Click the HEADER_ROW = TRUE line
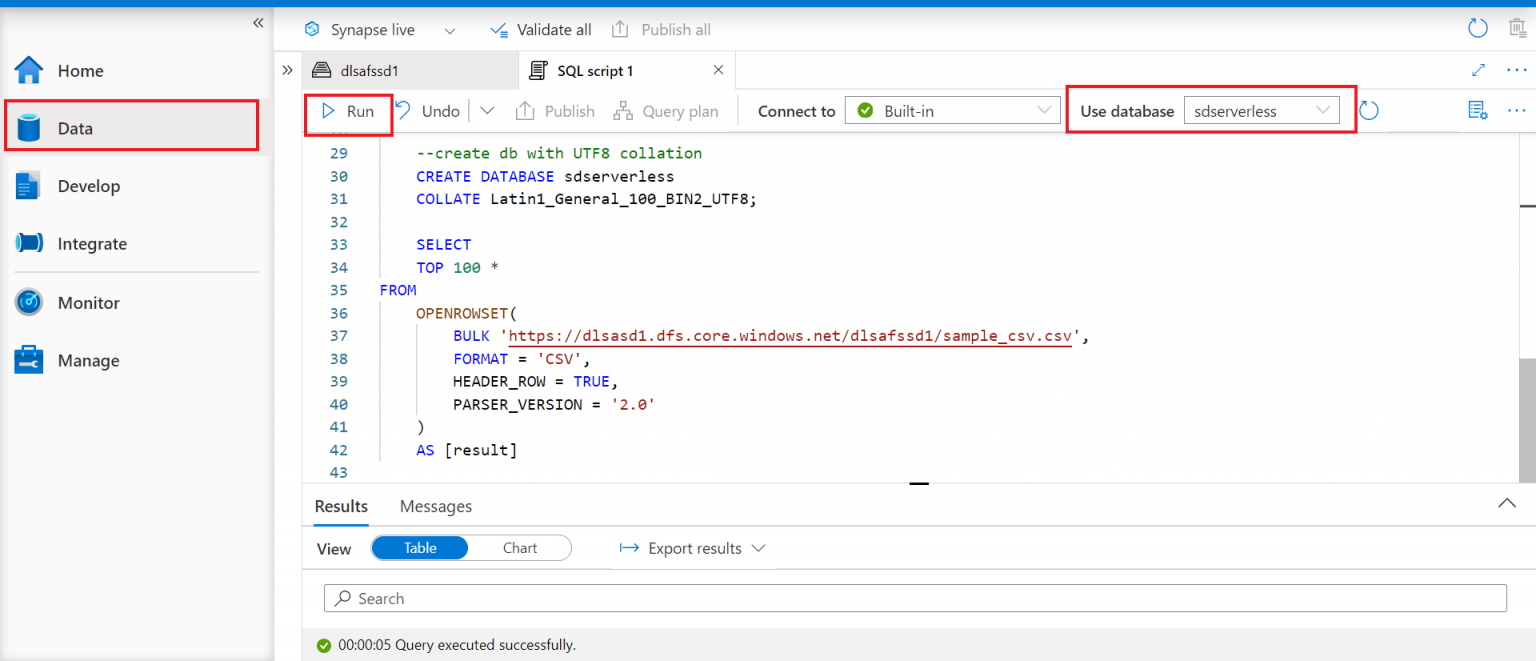 tap(536, 382)
